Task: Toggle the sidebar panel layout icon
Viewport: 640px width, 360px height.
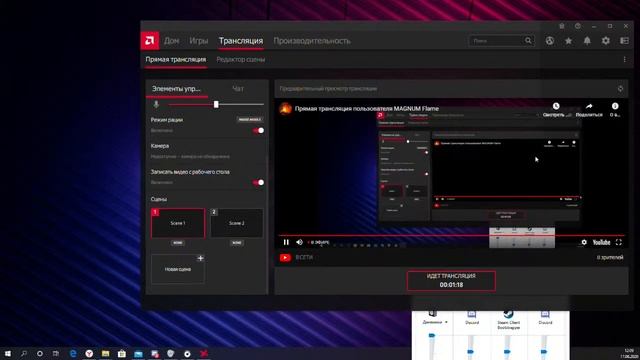Action: (x=624, y=41)
